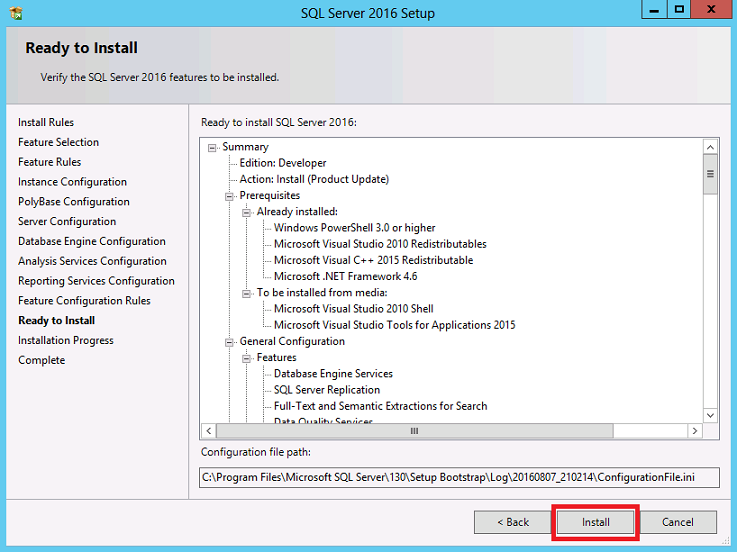Image resolution: width=737 pixels, height=552 pixels.
Task: Click the vertical scrollbar down arrow
Action: click(710, 416)
